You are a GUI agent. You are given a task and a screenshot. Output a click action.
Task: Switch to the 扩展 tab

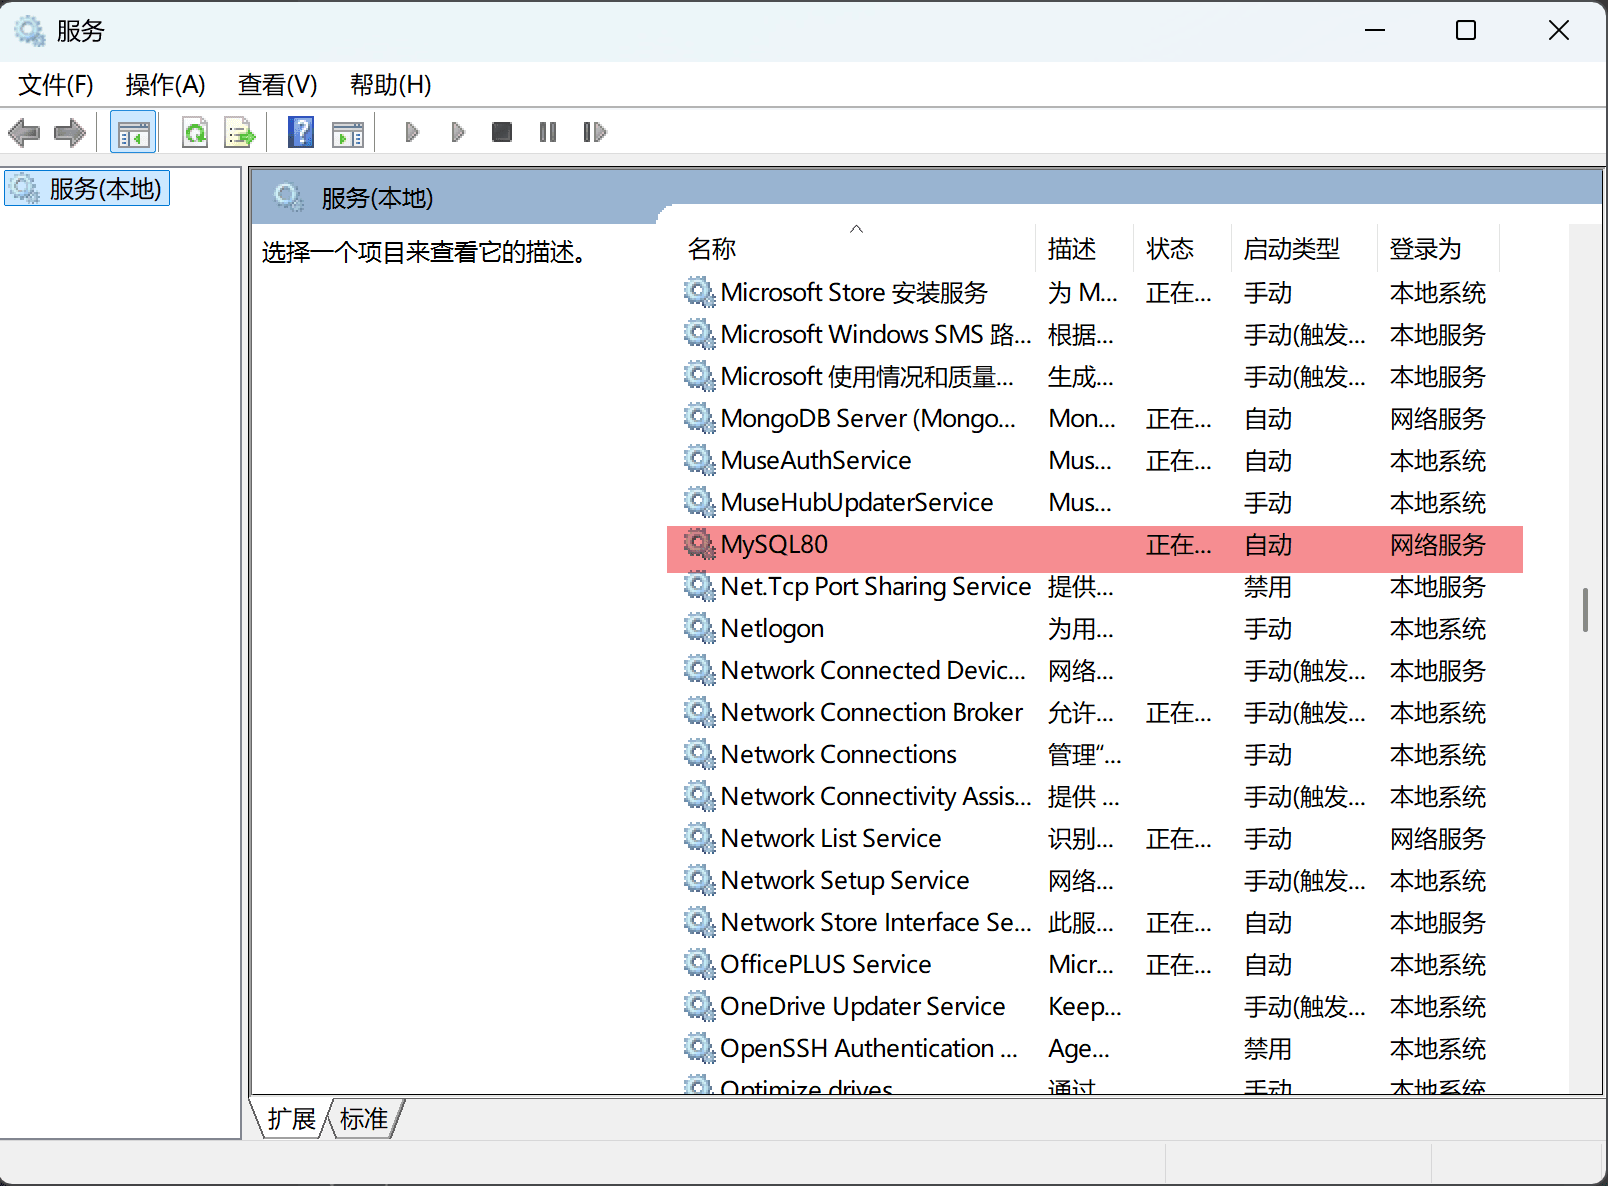tap(291, 1119)
